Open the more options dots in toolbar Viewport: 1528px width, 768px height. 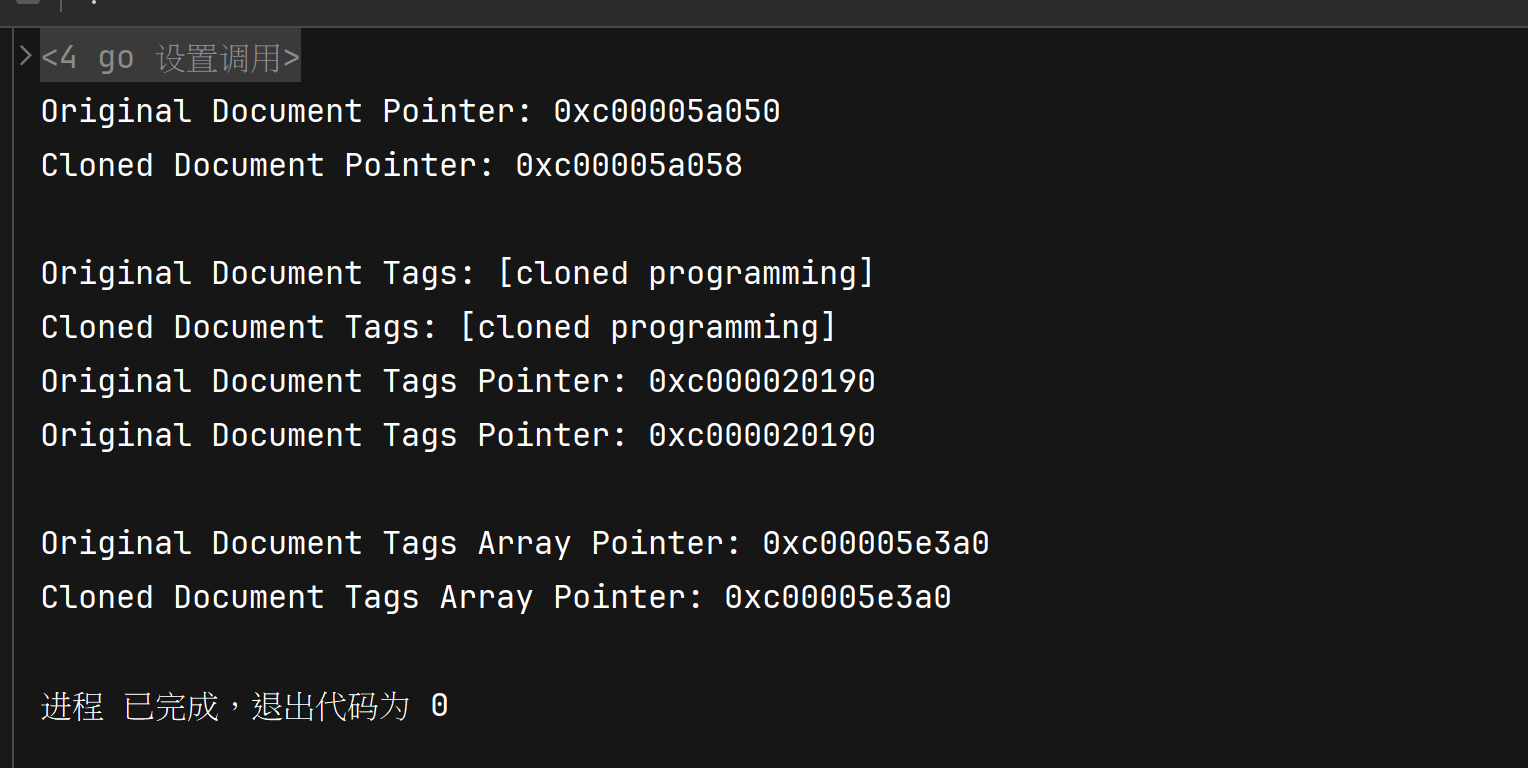pyautogui.click(x=93, y=3)
